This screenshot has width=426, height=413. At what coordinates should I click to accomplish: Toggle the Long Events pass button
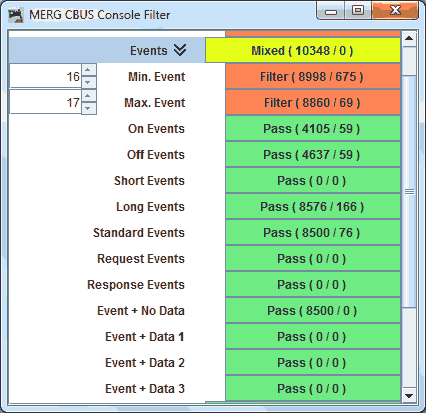pyautogui.click(x=313, y=207)
